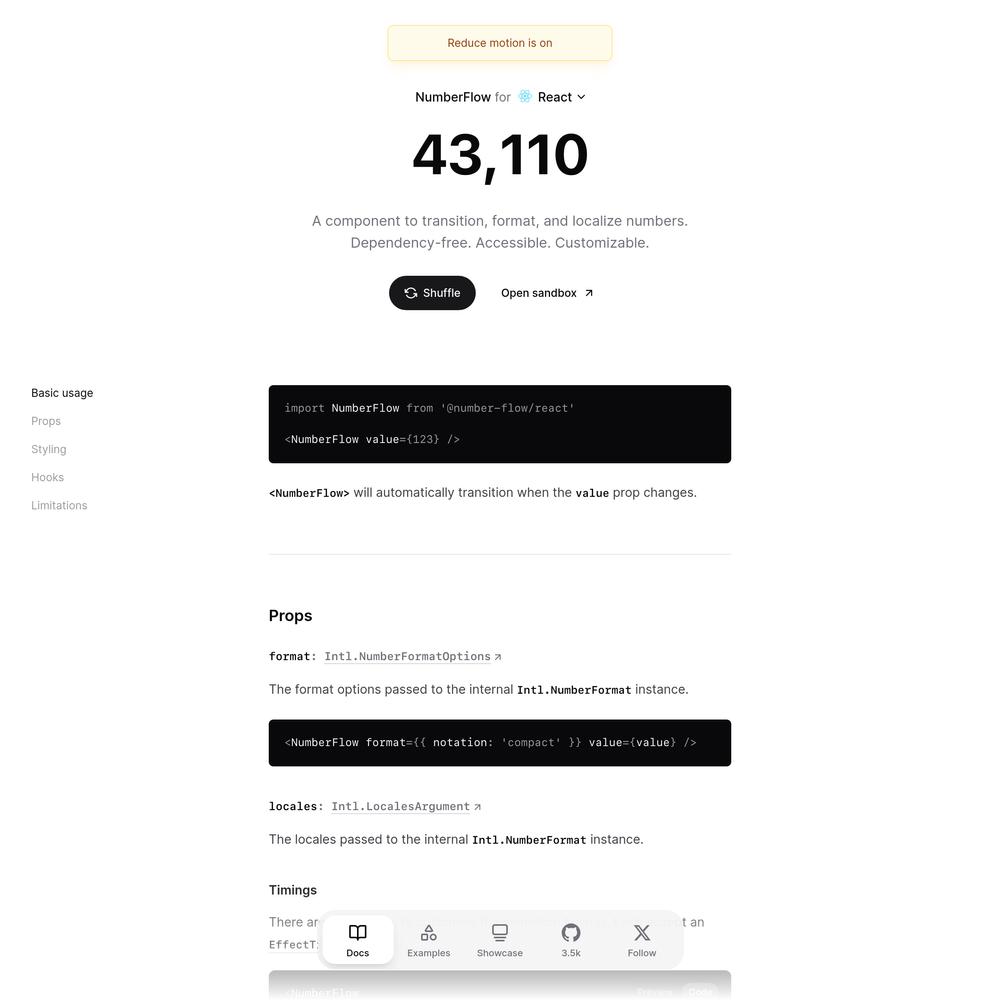Follow the Open sandbox link
Image resolution: width=1000 pixels, height=1000 pixels.
coord(547,293)
